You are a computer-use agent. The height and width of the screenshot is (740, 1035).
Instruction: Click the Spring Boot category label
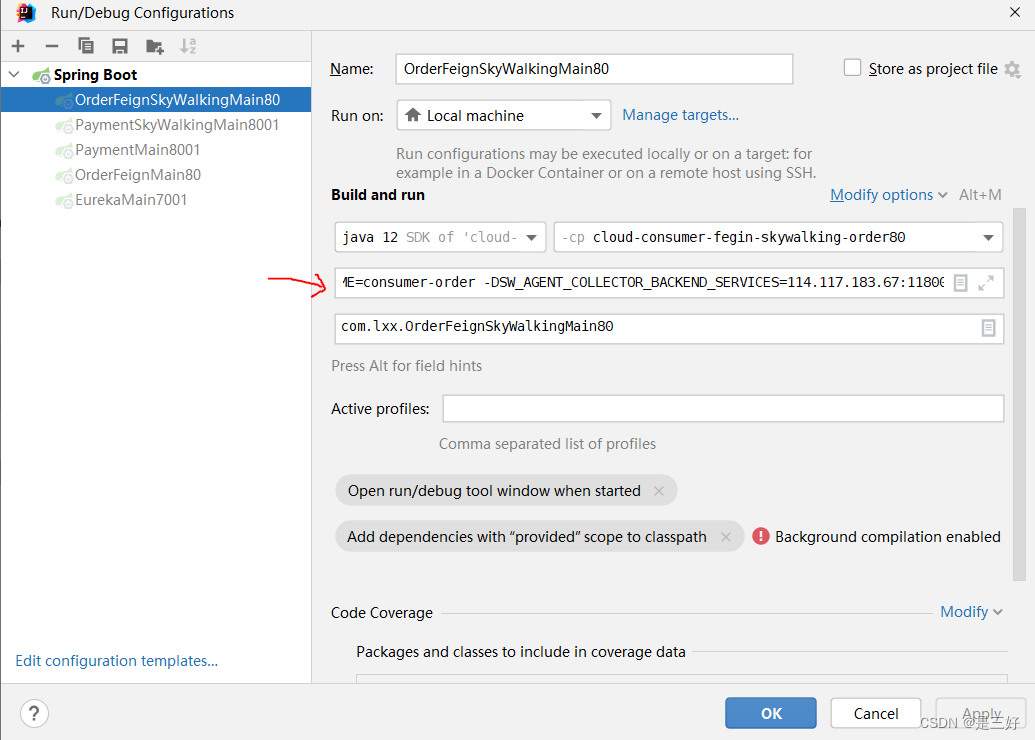point(95,75)
